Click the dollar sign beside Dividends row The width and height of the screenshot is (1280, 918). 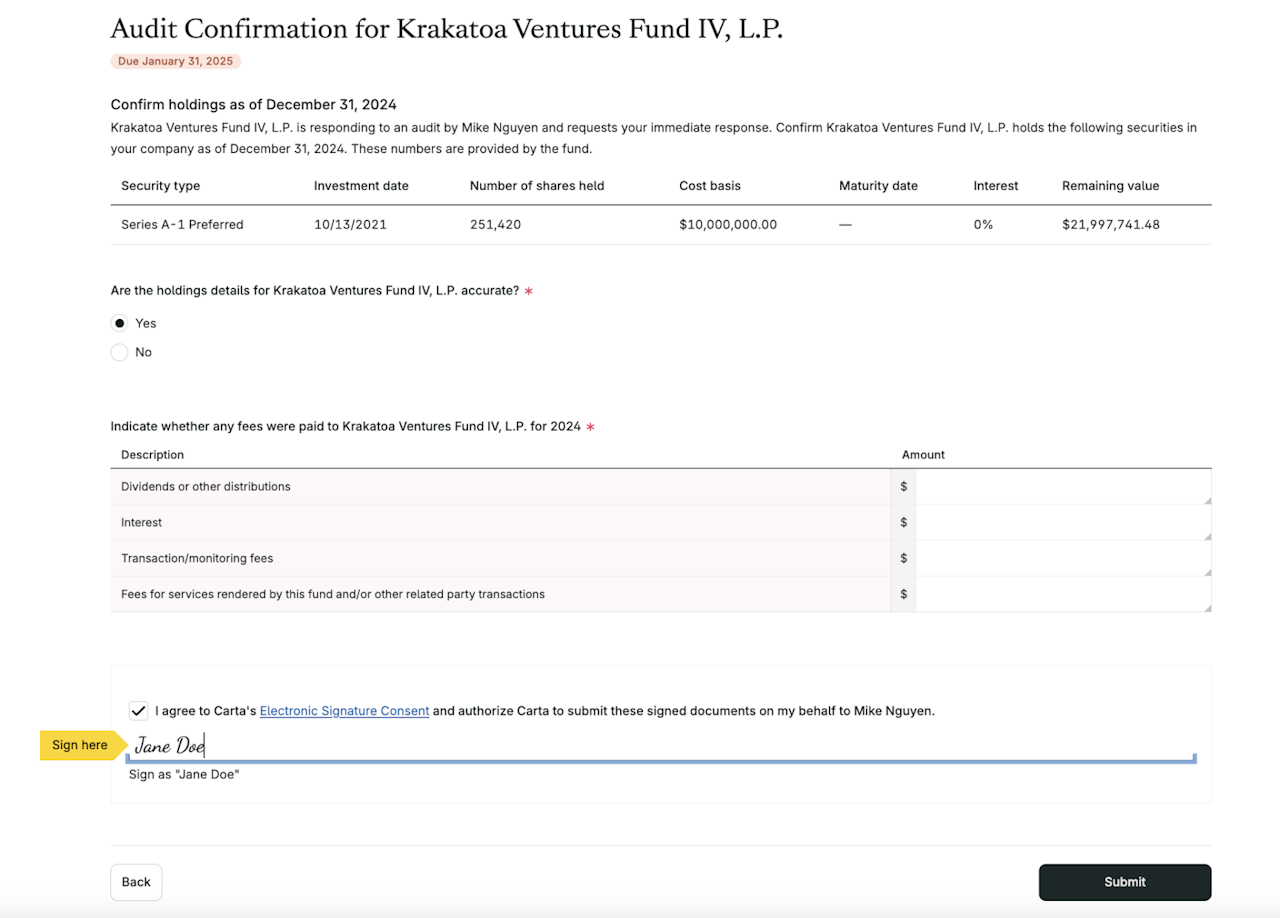(x=903, y=486)
